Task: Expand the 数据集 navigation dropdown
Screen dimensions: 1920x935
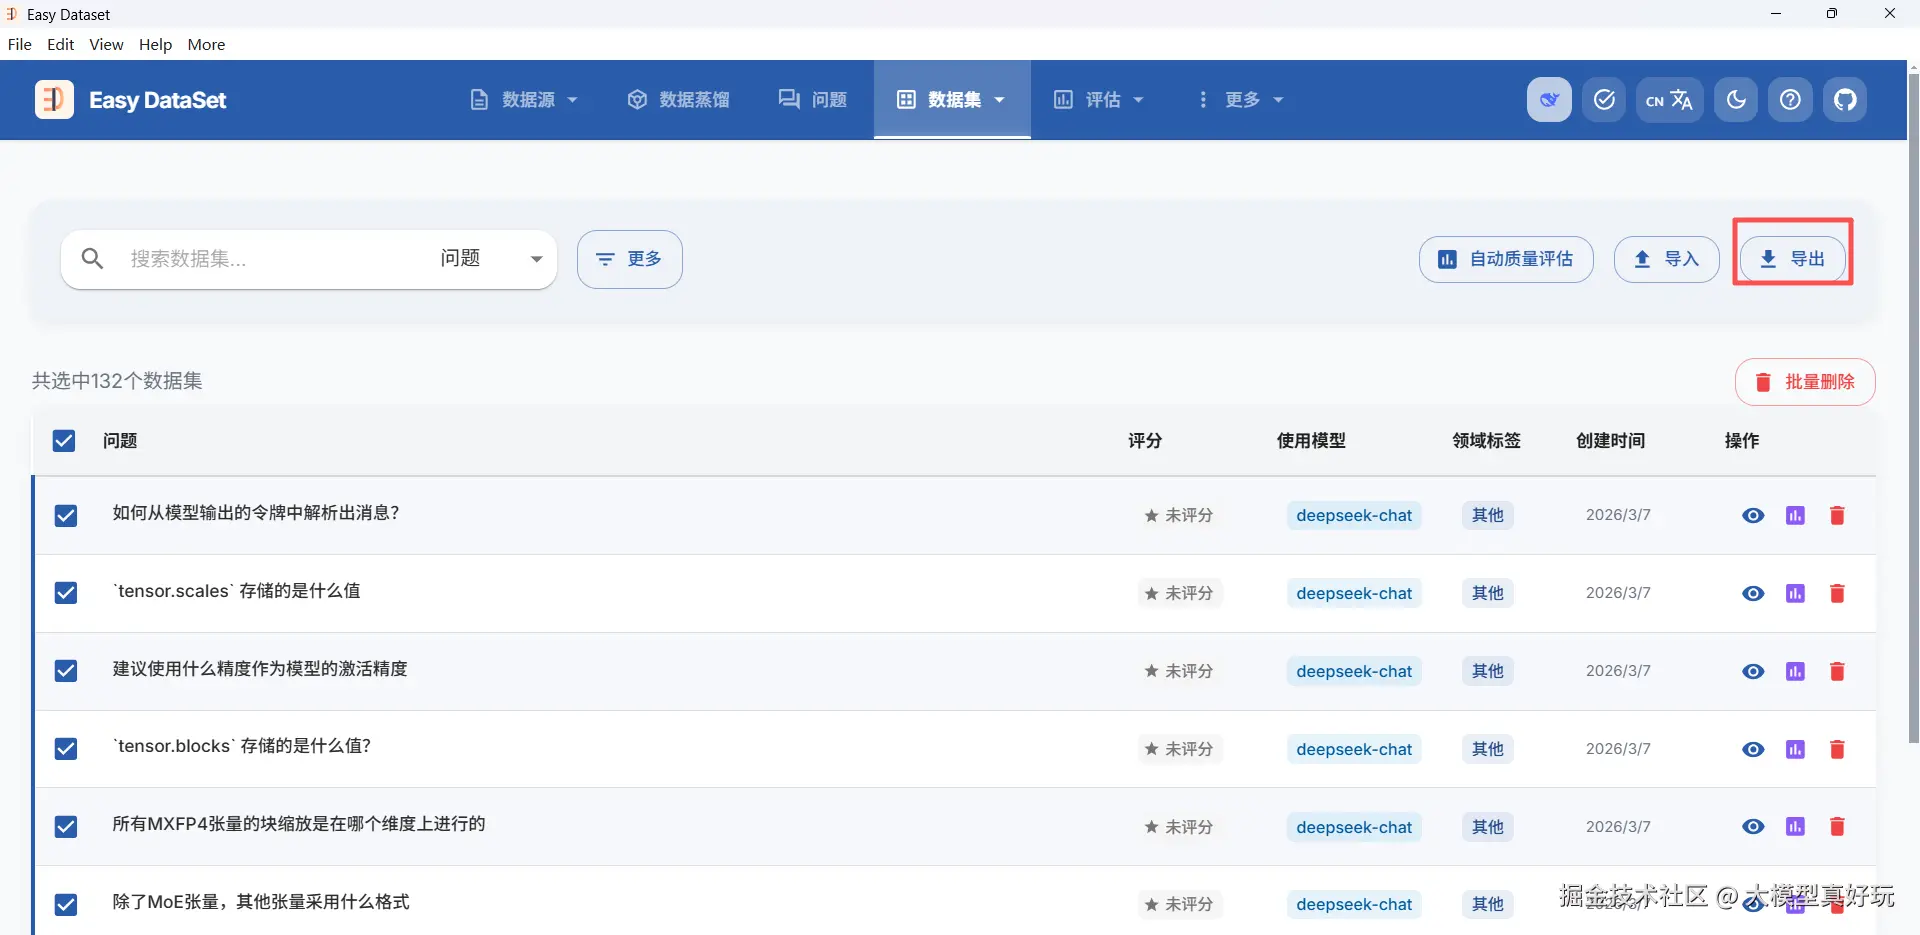Action: (951, 100)
